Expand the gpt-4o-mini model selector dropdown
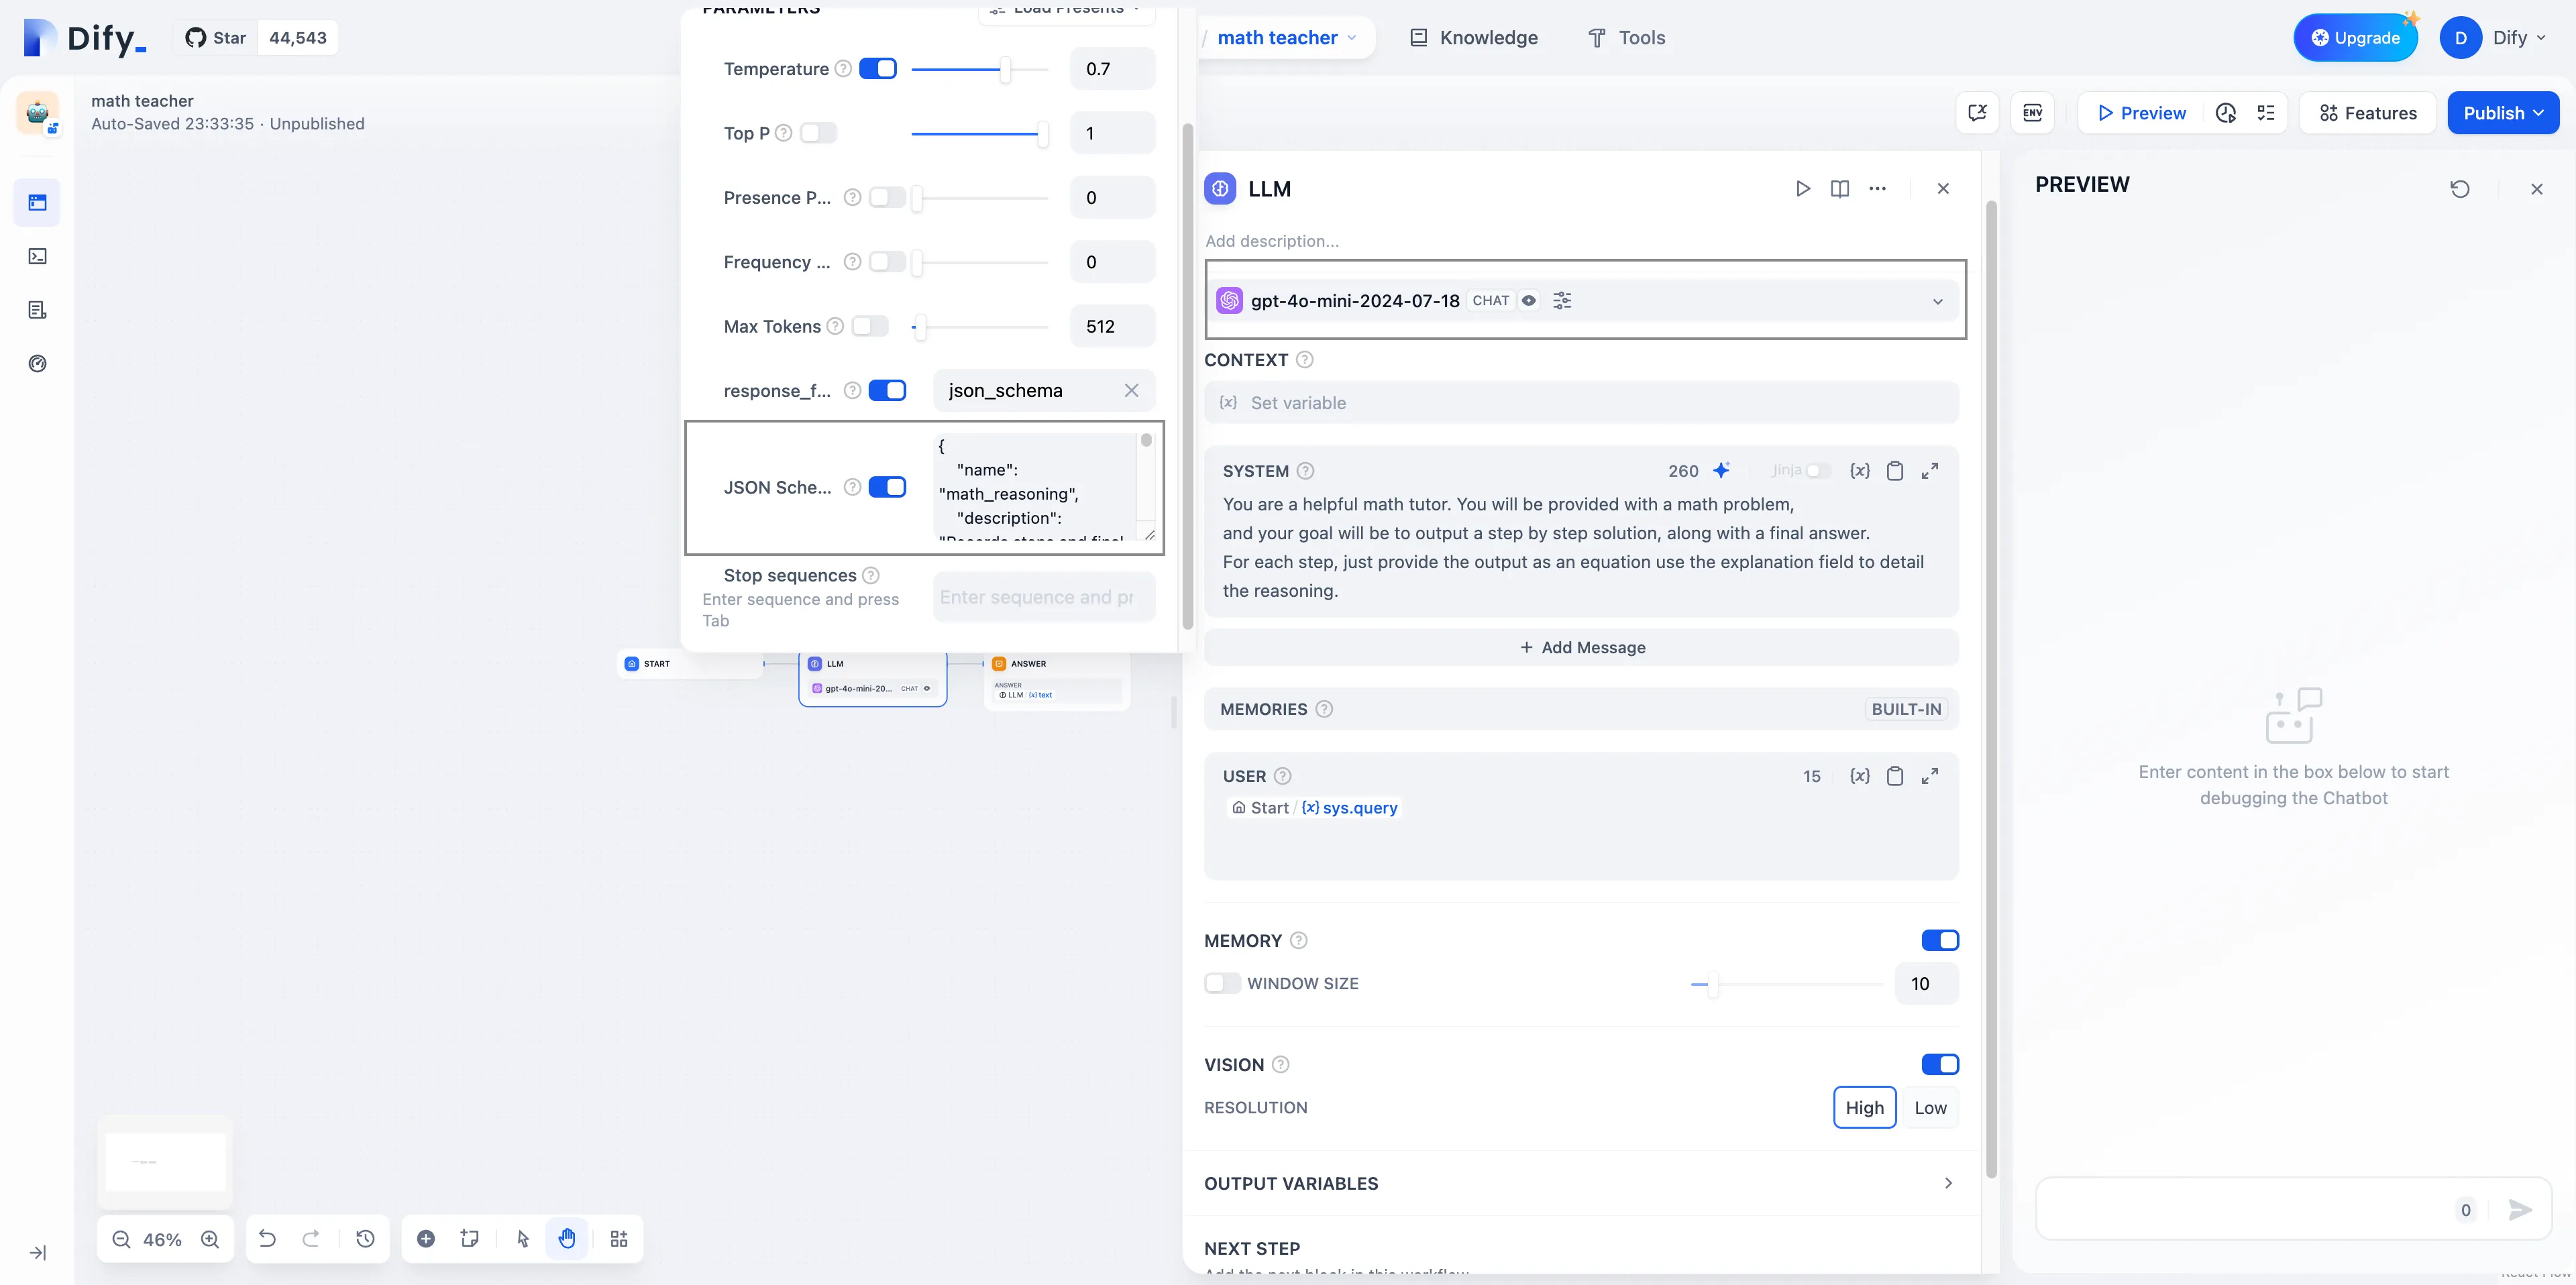This screenshot has height=1285, width=2576. (1937, 301)
